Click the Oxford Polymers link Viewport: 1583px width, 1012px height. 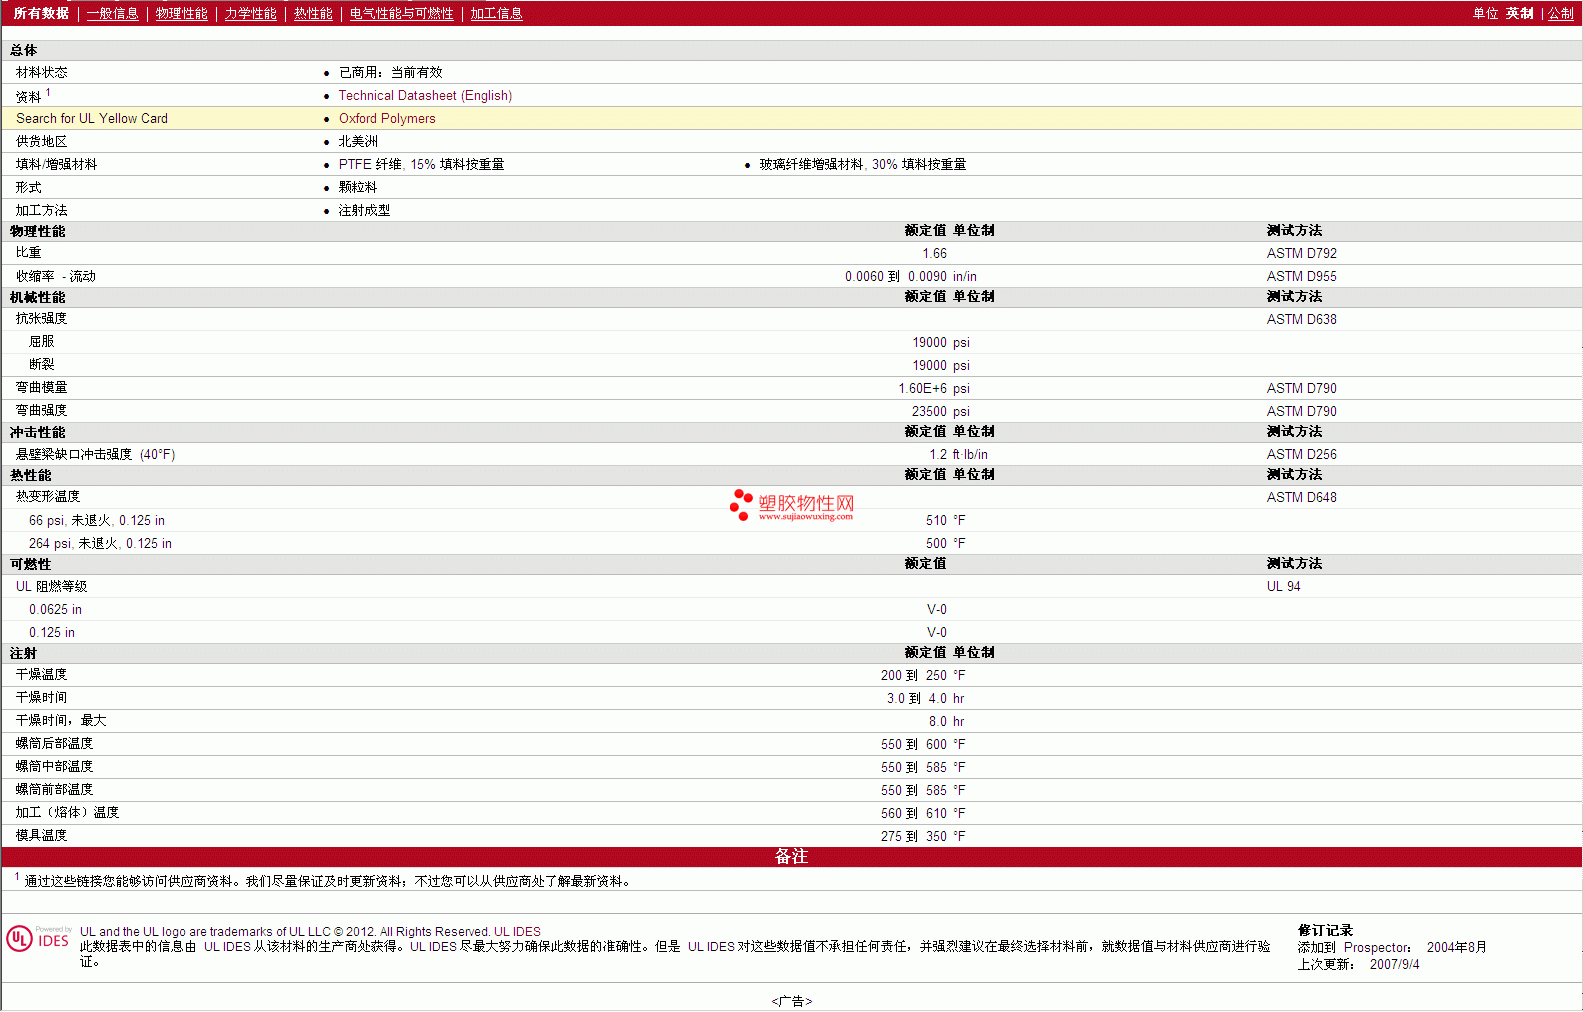click(x=387, y=119)
